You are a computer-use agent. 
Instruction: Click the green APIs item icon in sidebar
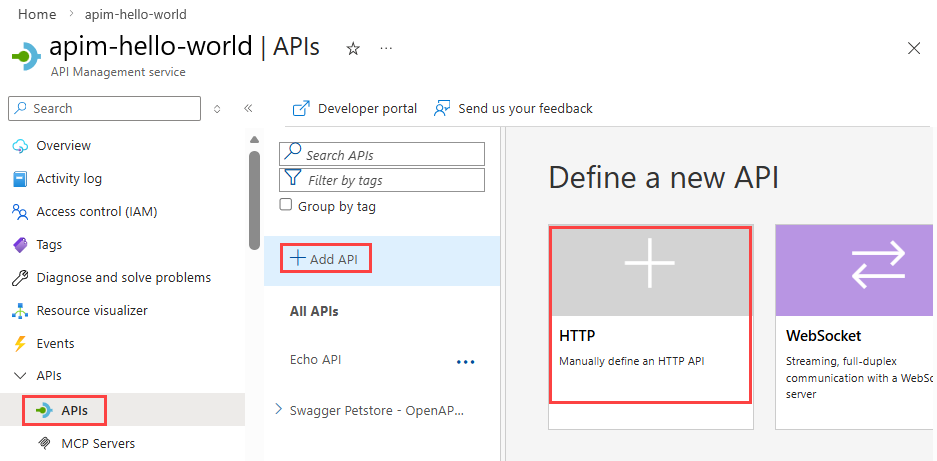(x=44, y=411)
